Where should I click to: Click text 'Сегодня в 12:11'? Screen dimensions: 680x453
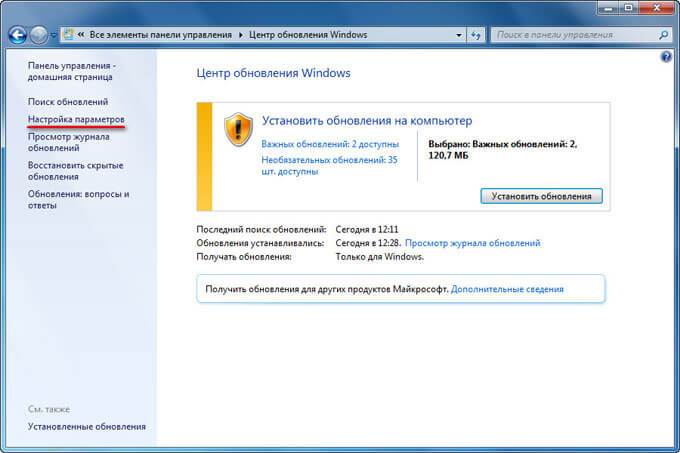coord(366,229)
